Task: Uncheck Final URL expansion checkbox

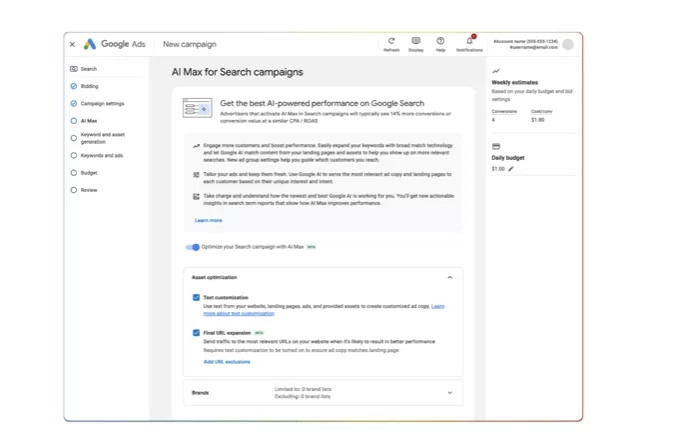Action: tap(196, 333)
